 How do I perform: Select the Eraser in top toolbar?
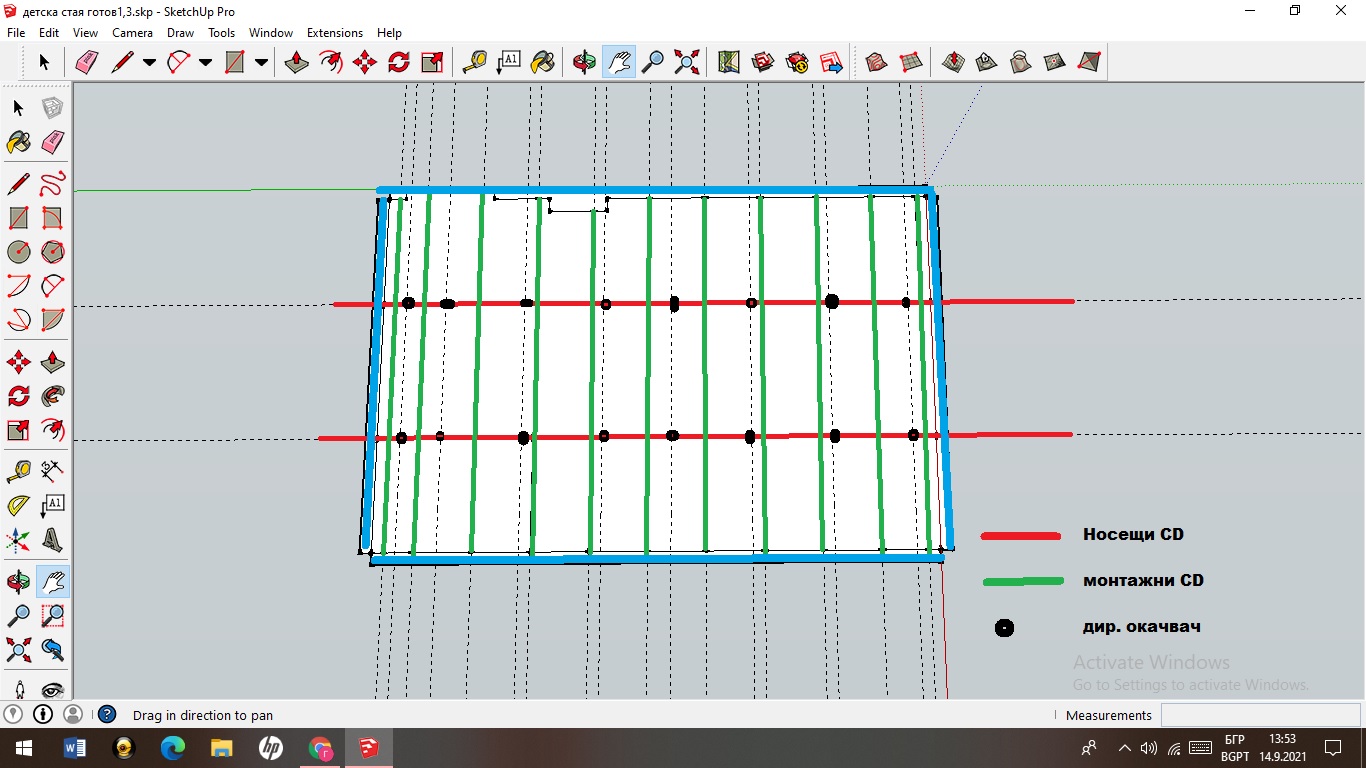[x=87, y=62]
